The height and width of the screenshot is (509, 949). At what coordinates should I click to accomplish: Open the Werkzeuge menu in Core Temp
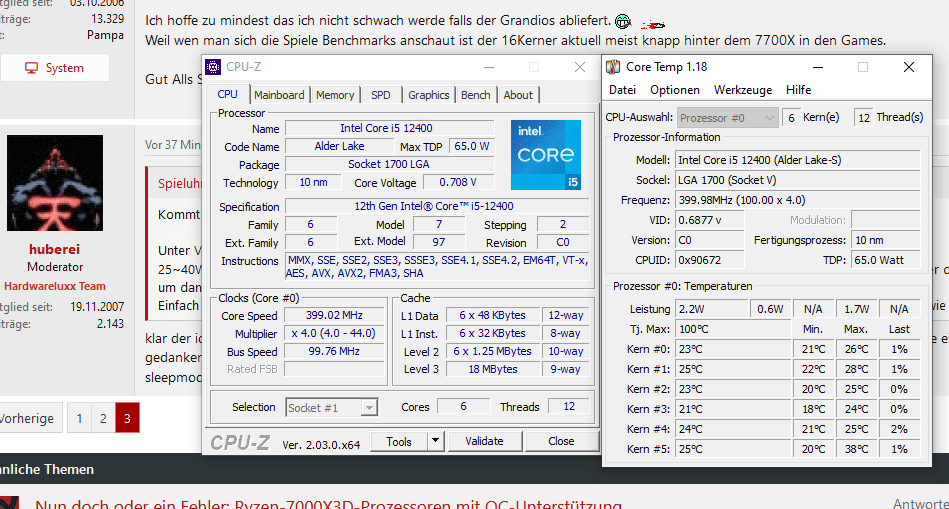pyautogui.click(x=743, y=90)
